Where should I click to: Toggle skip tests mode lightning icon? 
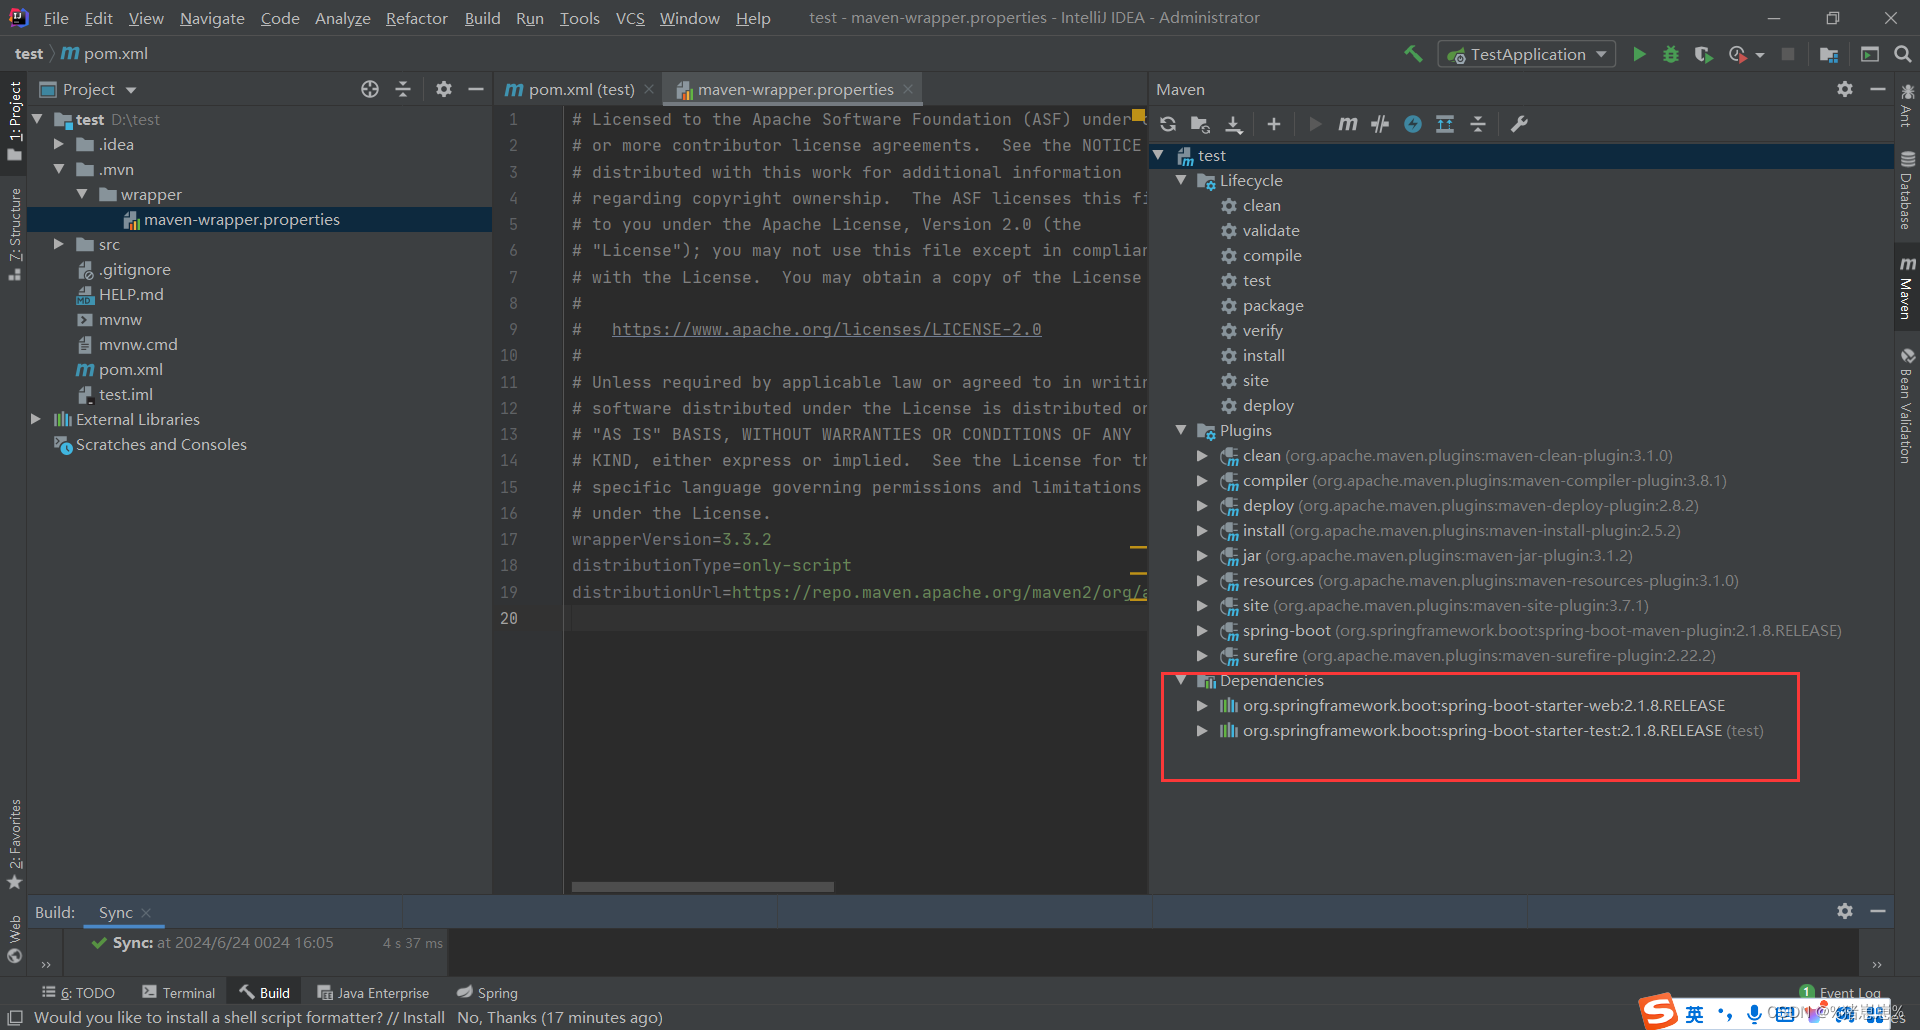coord(1413,124)
